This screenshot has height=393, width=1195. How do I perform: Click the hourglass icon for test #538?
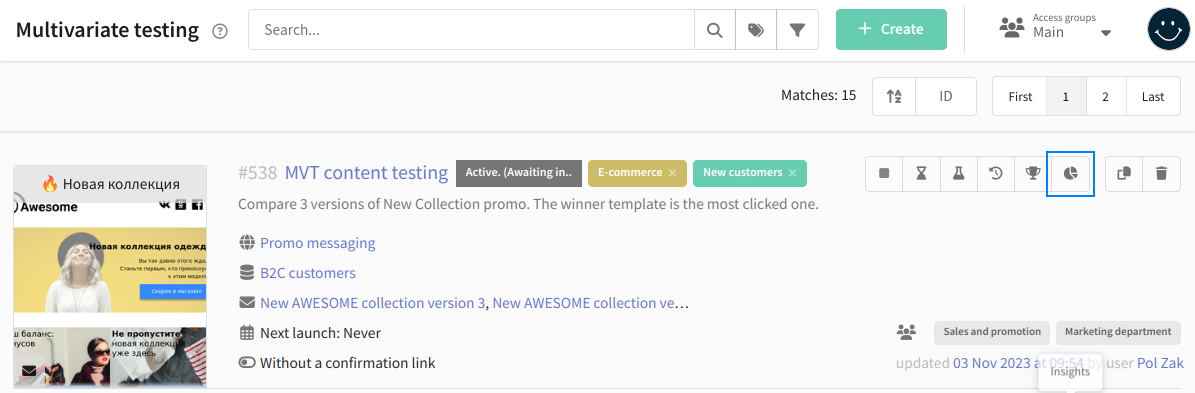[921, 173]
